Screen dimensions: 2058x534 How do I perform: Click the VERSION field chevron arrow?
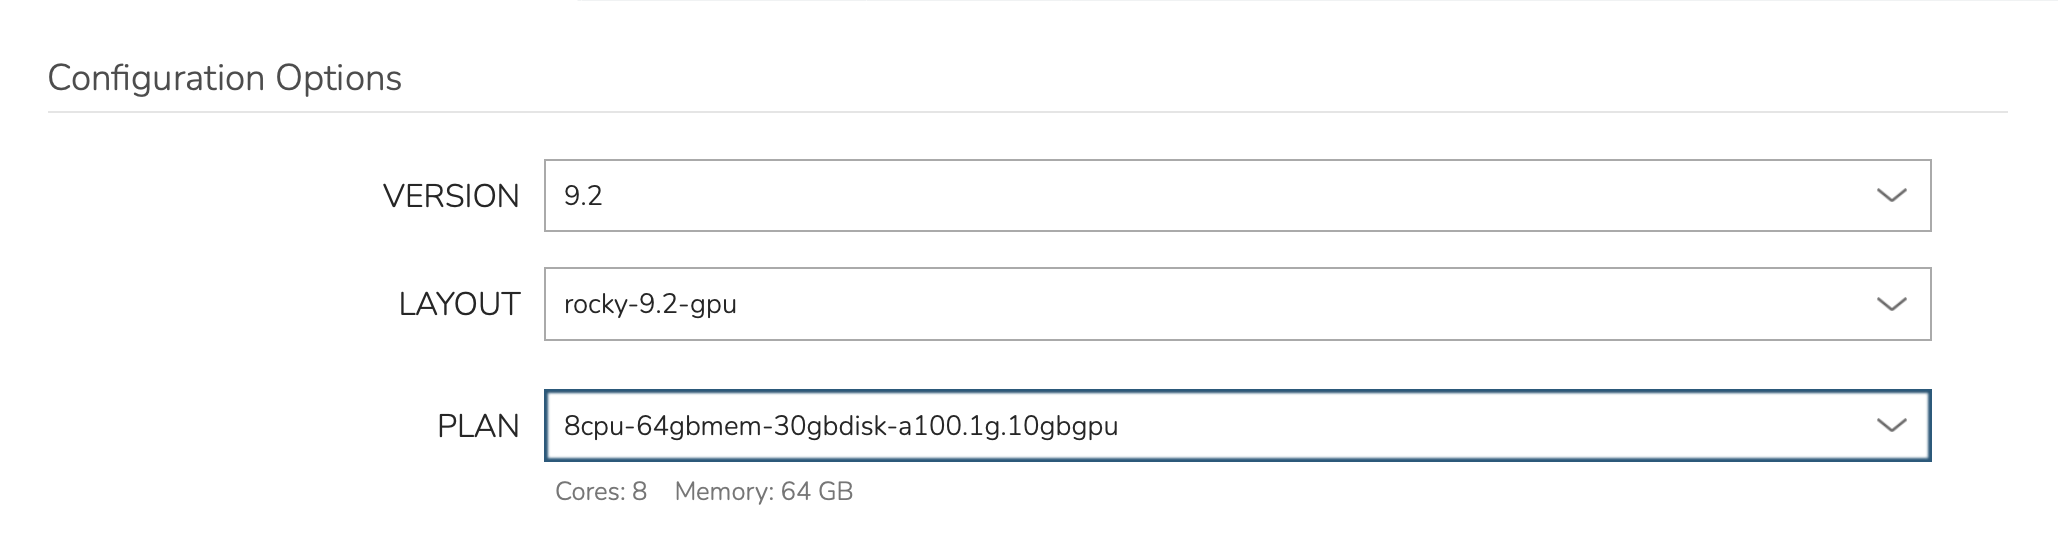1891,196
